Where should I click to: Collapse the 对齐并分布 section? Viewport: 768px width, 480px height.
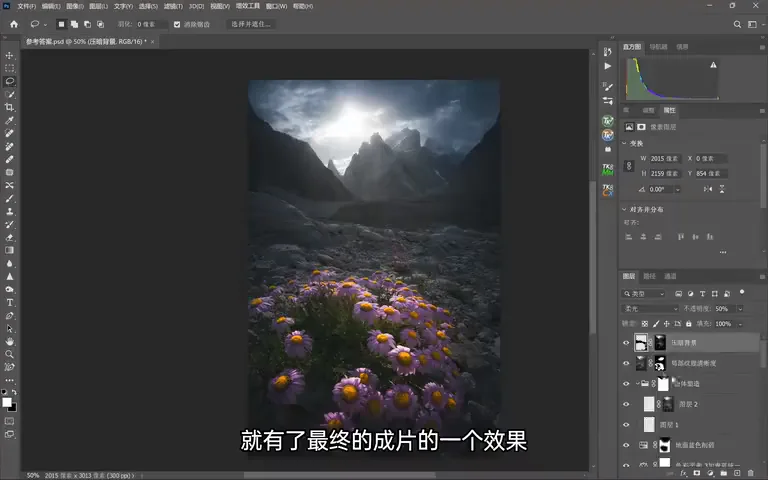click(624, 209)
